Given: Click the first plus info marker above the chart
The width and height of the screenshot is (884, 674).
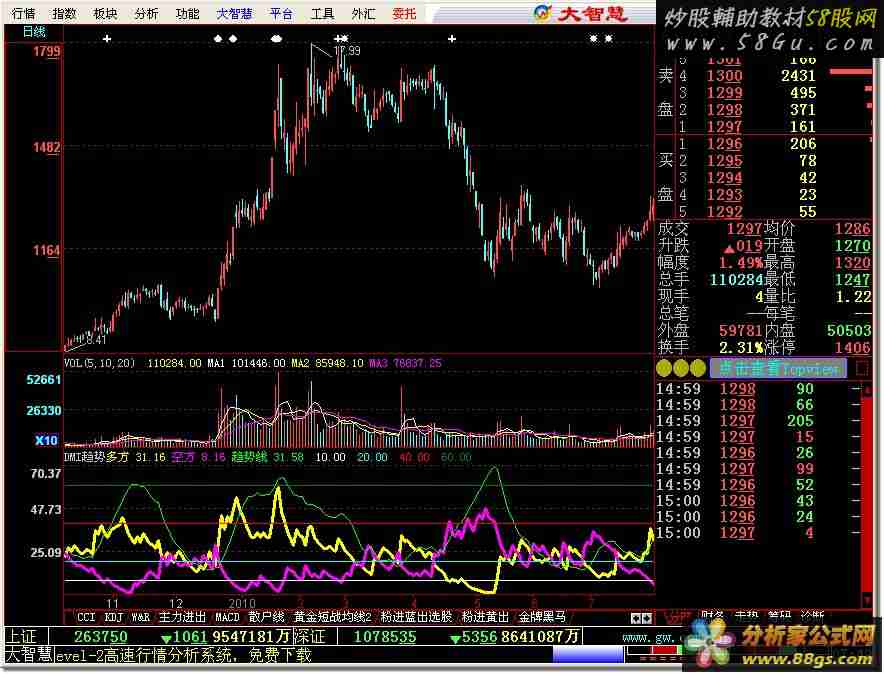Looking at the screenshot, I should (x=107, y=39).
